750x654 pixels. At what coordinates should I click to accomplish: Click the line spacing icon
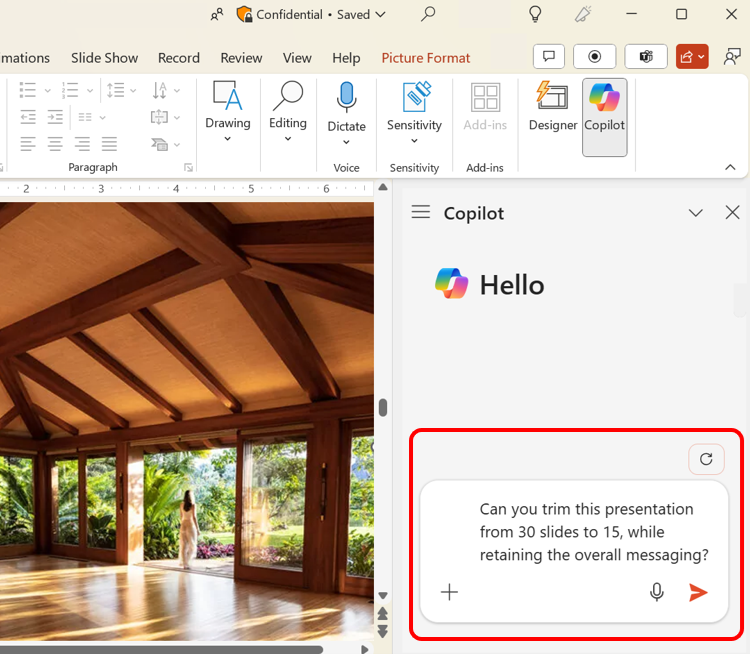(x=115, y=89)
